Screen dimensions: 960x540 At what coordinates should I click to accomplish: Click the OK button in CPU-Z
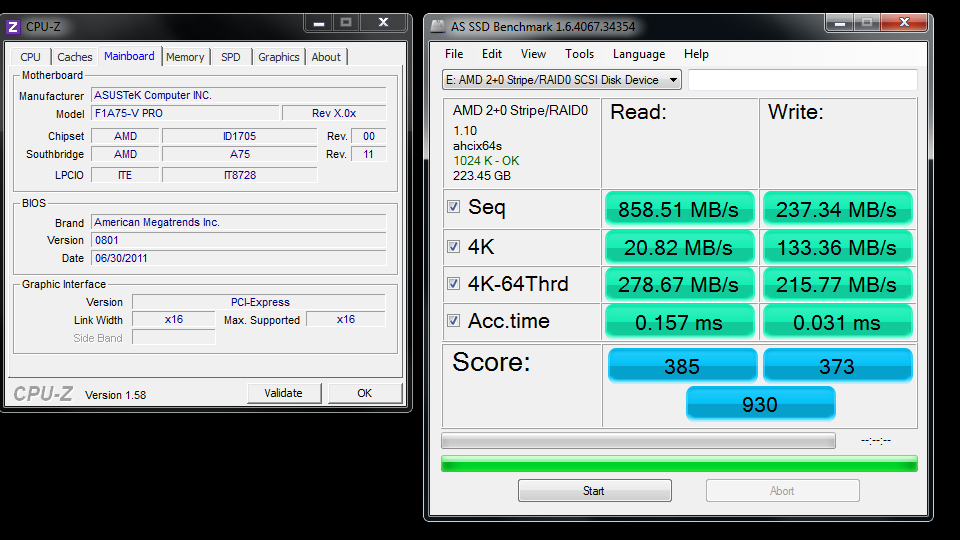pos(365,393)
